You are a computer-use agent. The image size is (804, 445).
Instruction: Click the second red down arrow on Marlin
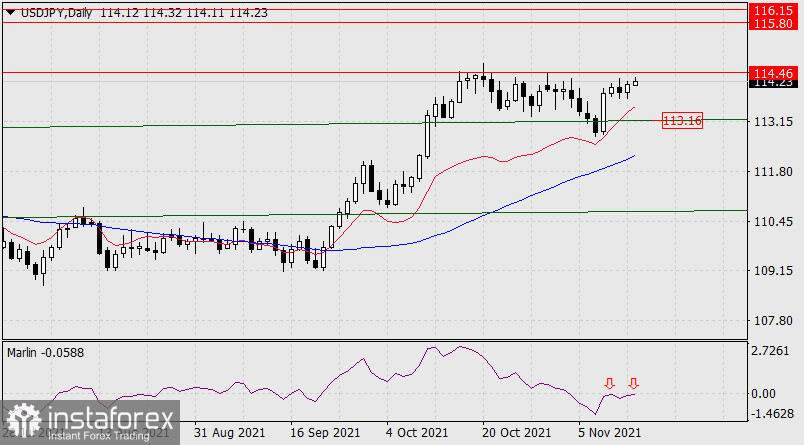pos(633,383)
